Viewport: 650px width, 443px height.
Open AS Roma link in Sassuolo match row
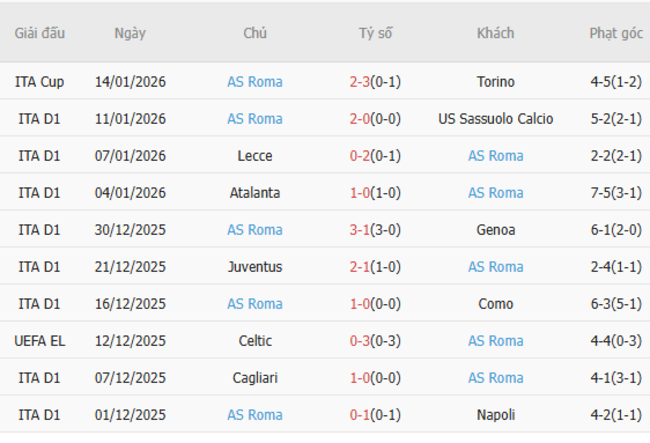(x=255, y=119)
